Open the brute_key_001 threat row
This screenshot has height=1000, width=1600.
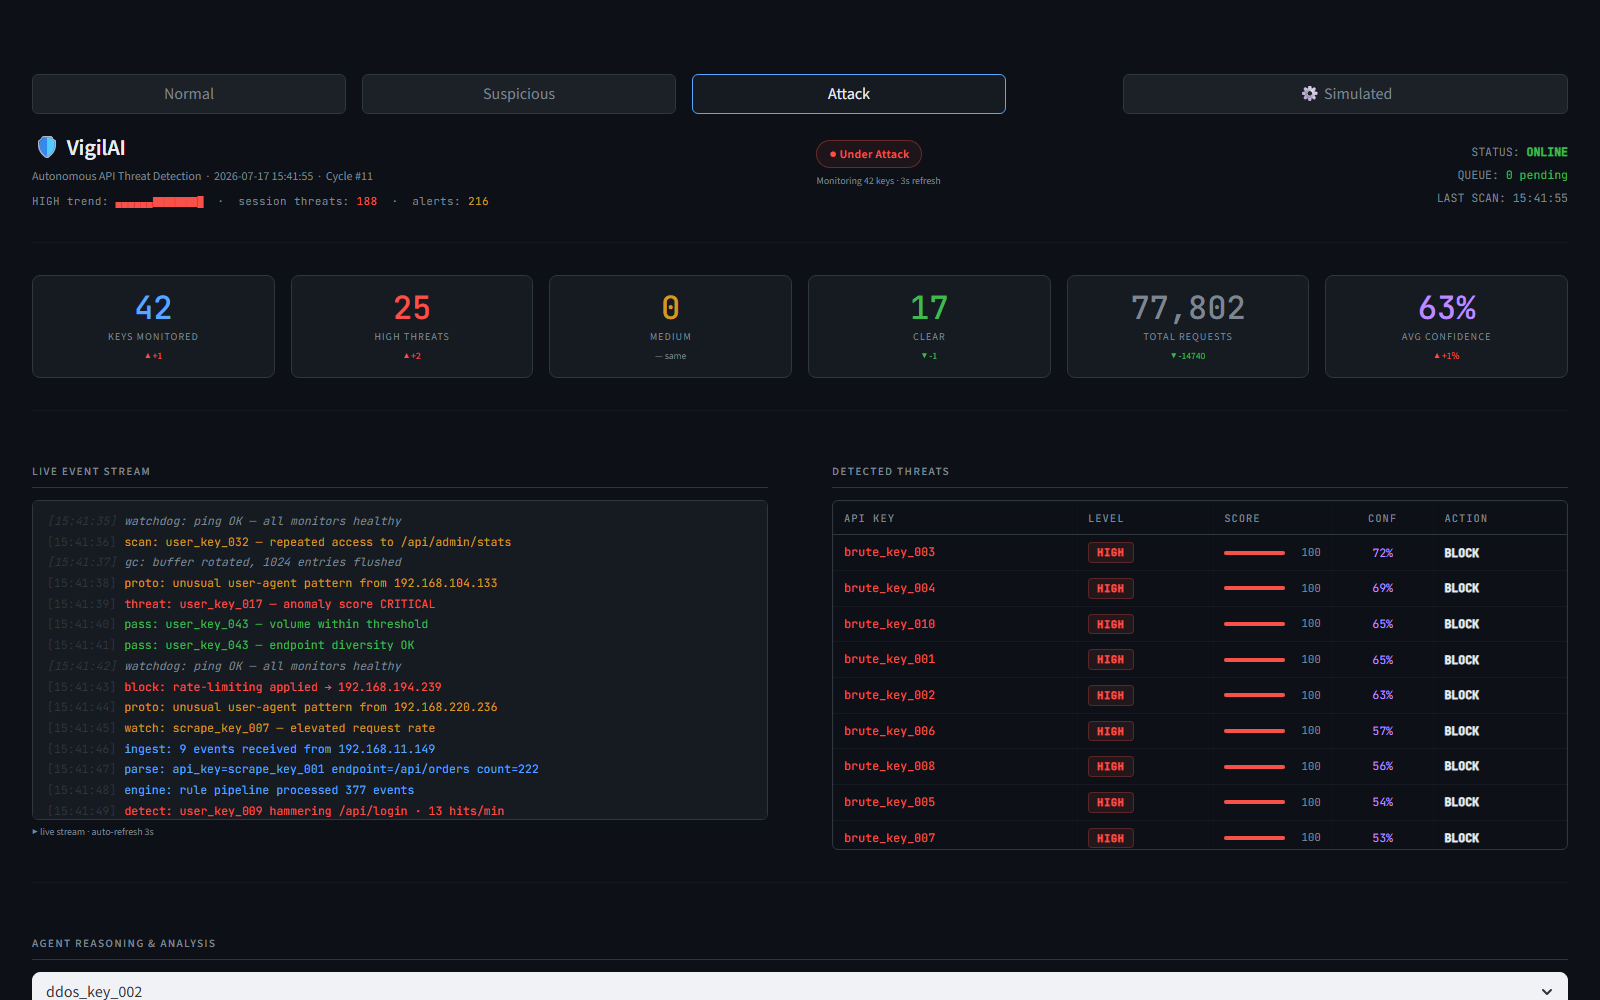pyautogui.click(x=1199, y=660)
